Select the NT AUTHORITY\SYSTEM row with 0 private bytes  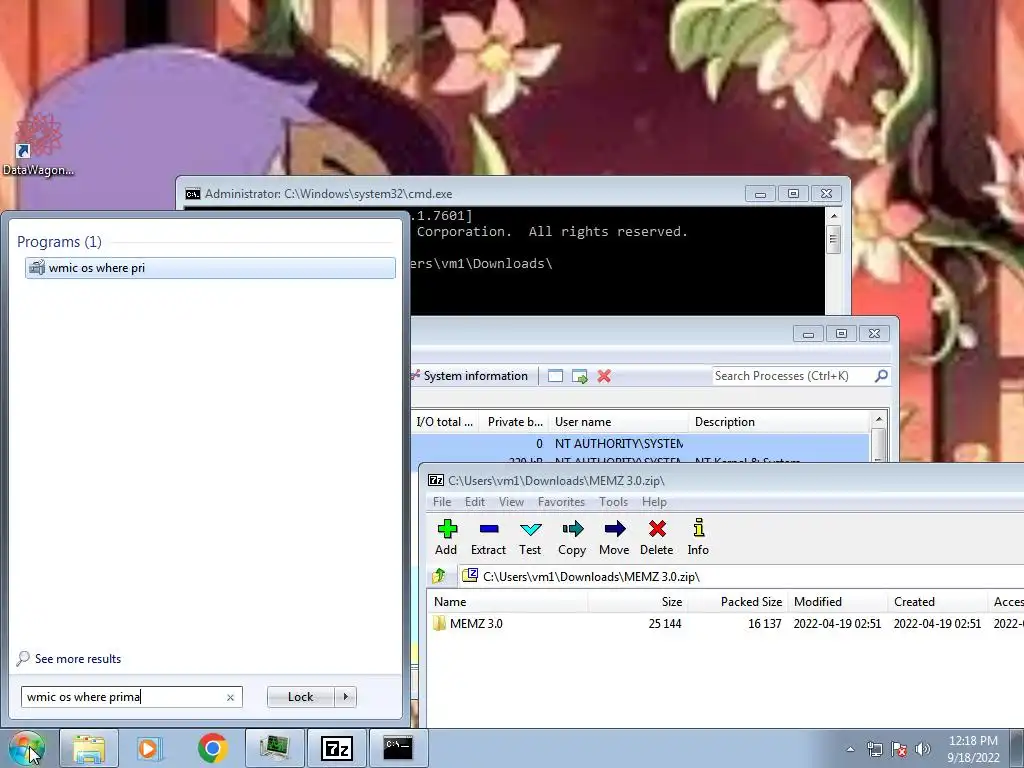coord(640,443)
